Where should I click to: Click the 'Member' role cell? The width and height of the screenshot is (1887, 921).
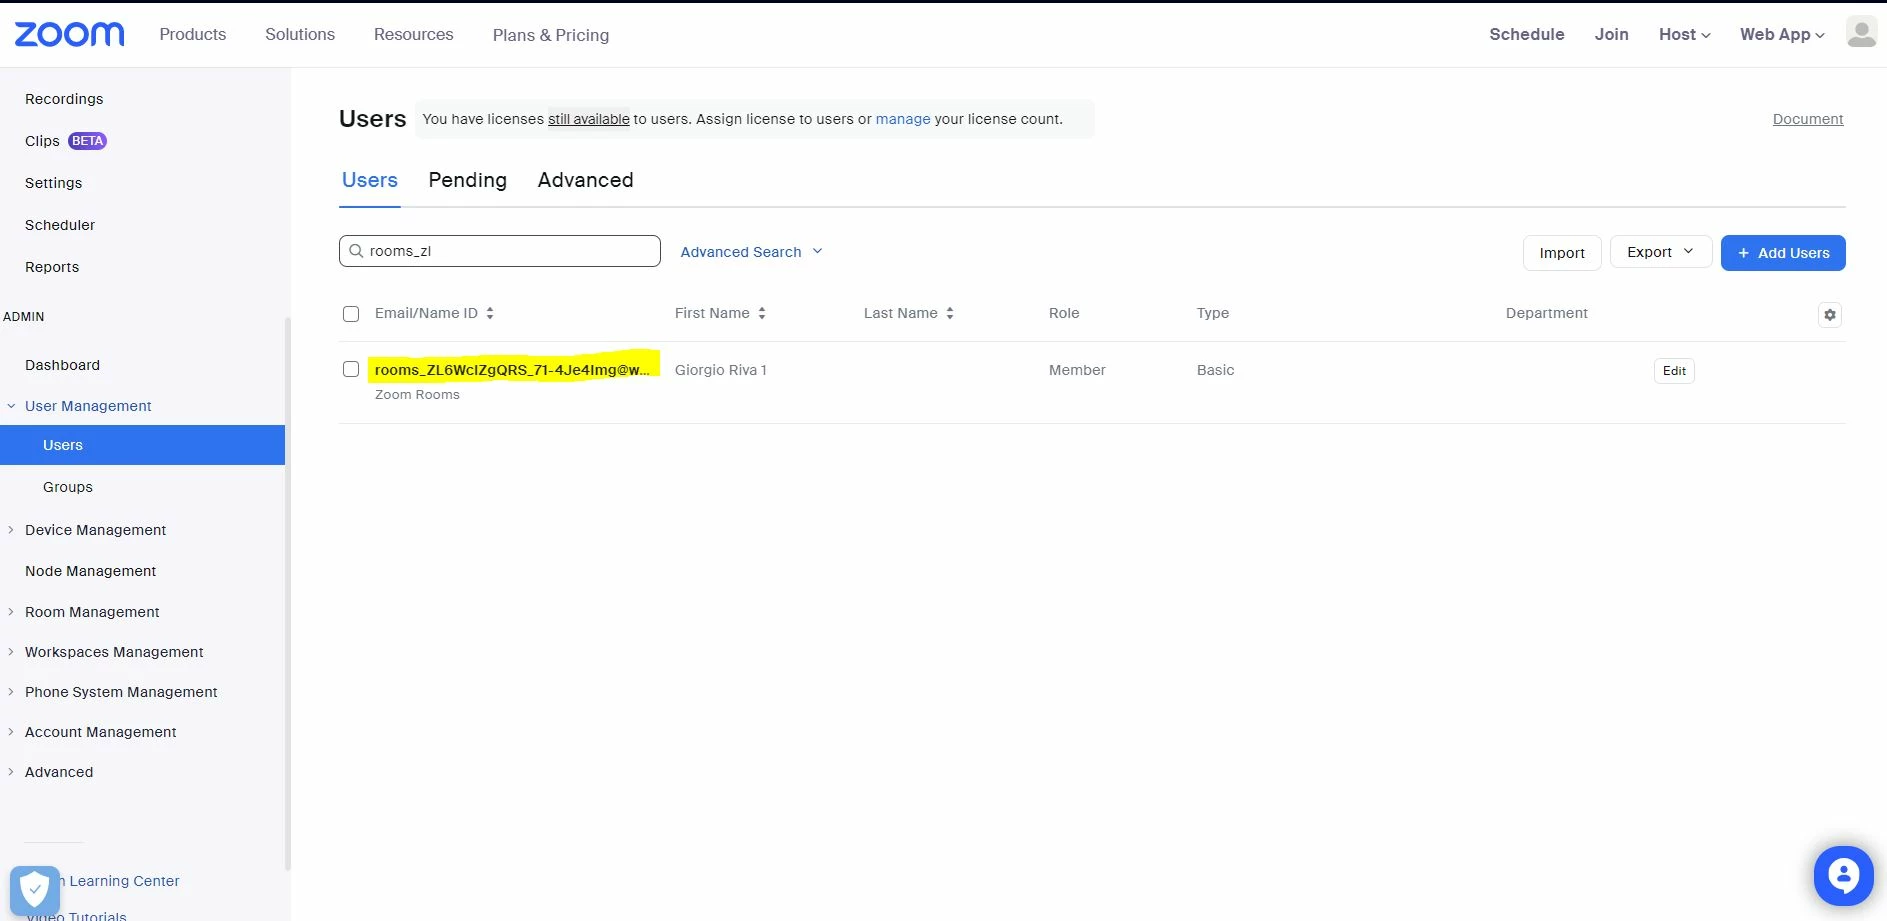pyautogui.click(x=1077, y=370)
